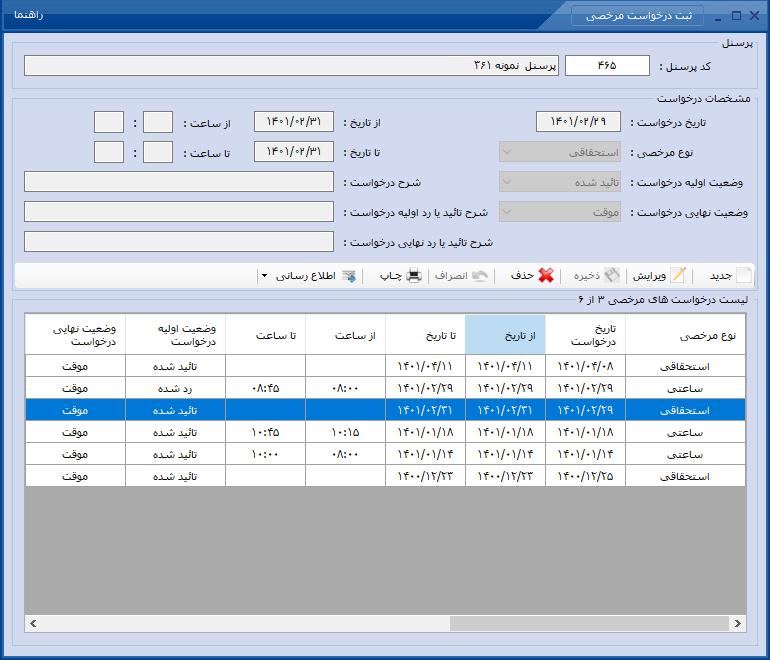Select the row with request date ۱۴۰۰/۱۲/۲۵

385,476
